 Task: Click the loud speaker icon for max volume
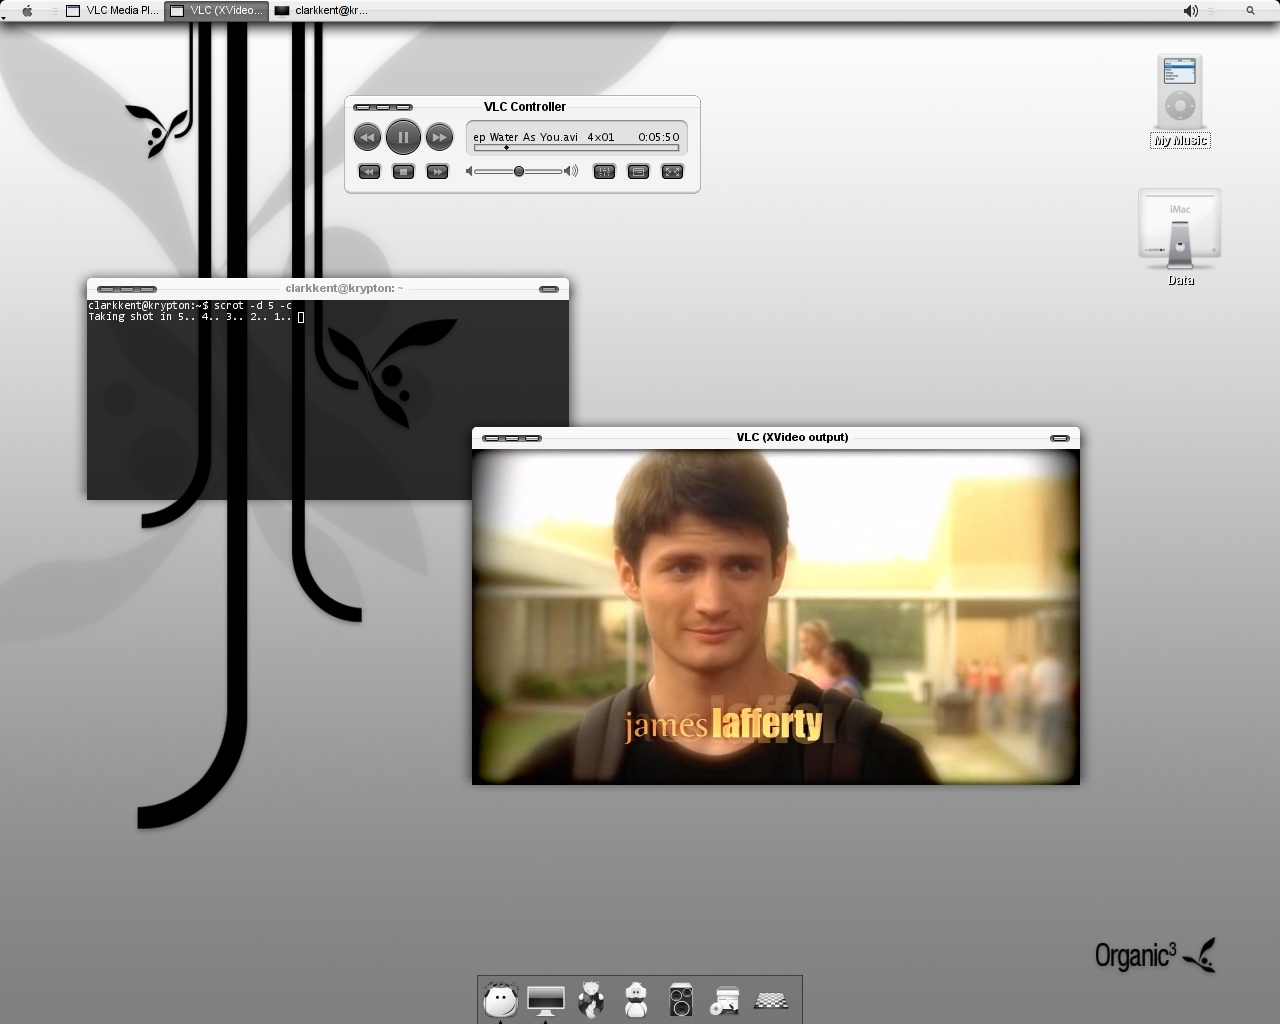[571, 171]
